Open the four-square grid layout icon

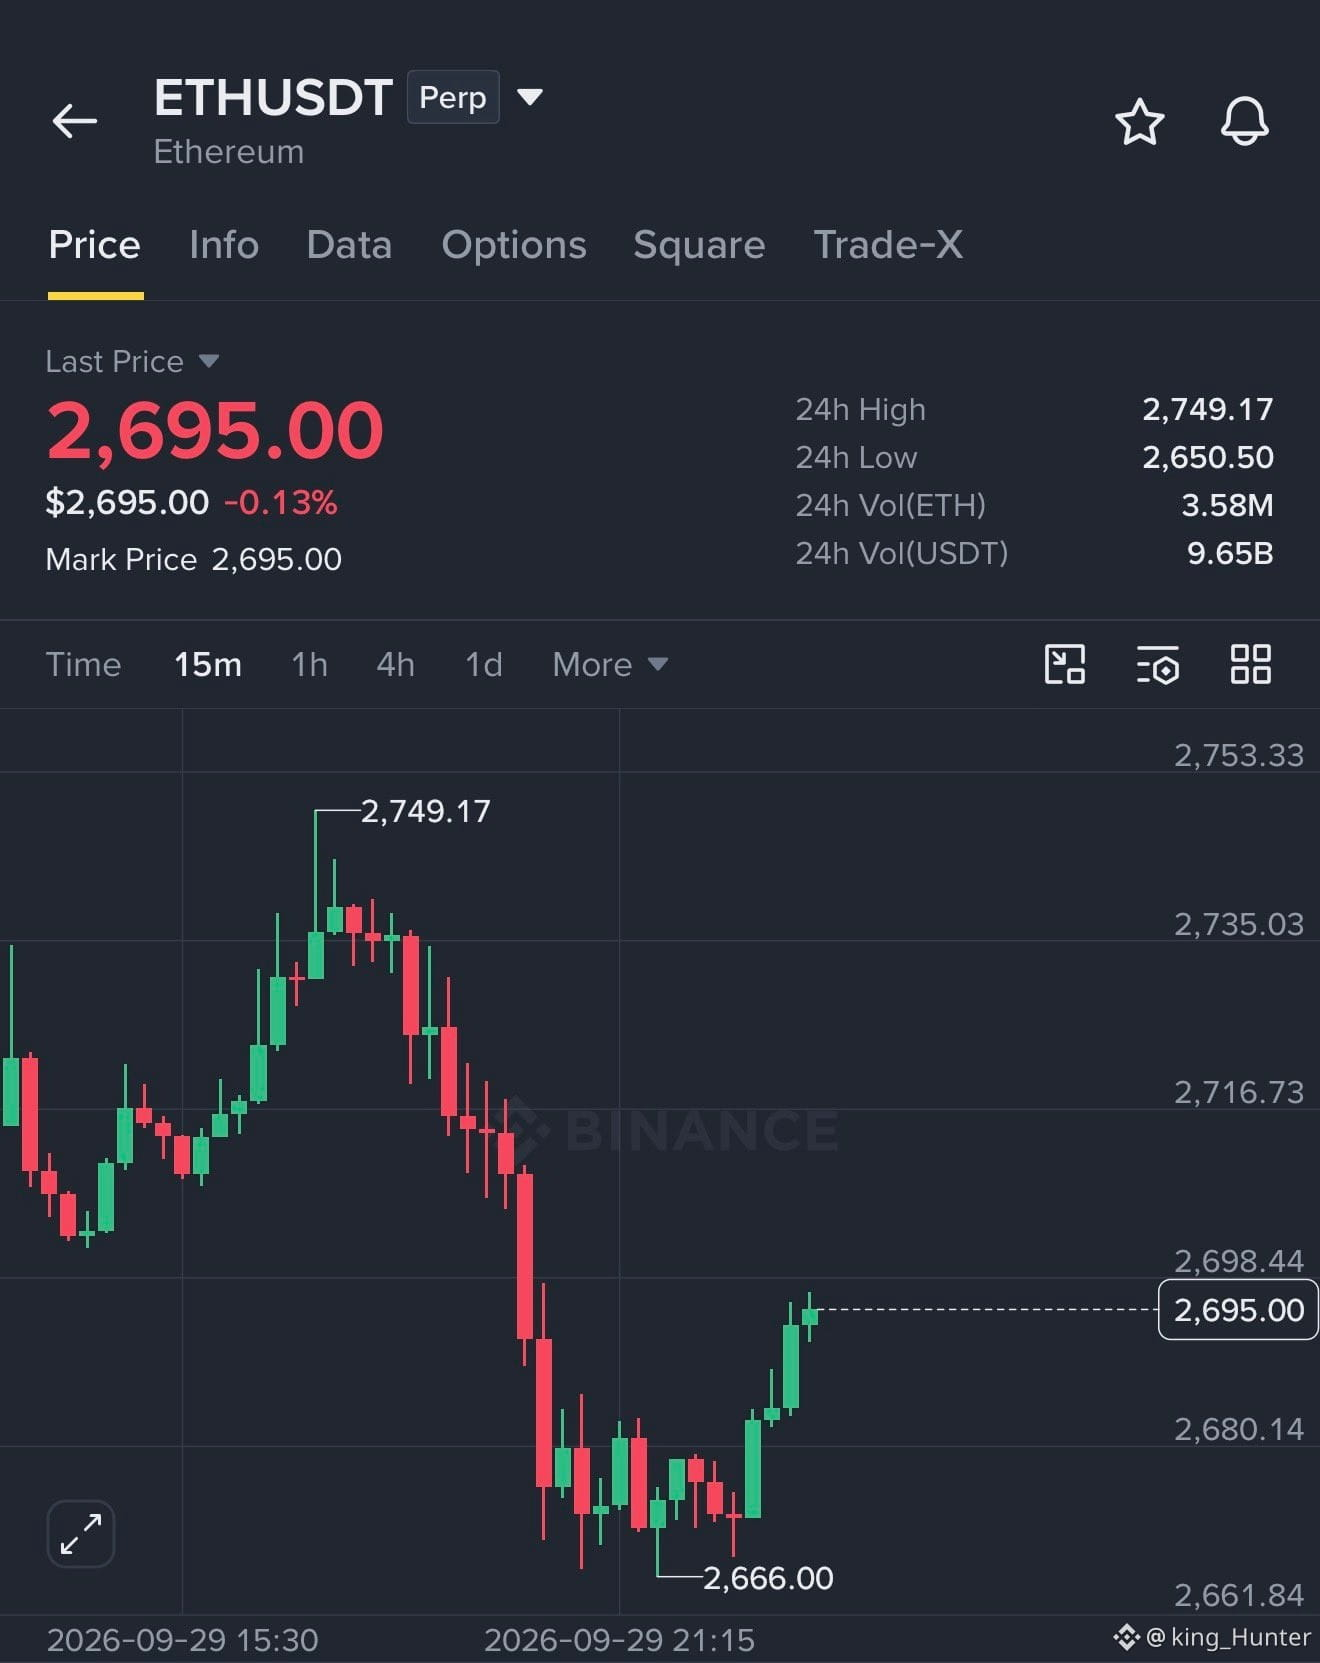click(1250, 664)
